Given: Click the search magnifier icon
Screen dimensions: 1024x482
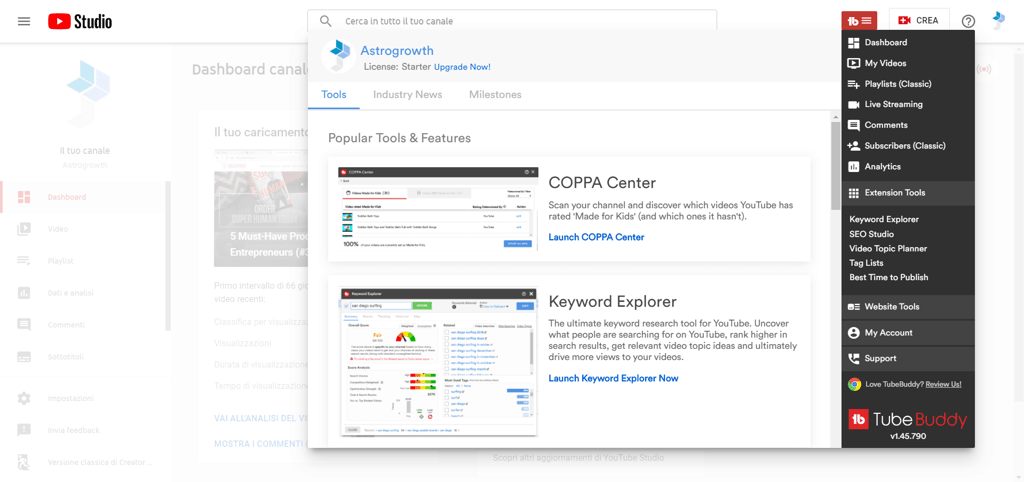Looking at the screenshot, I should point(326,21).
